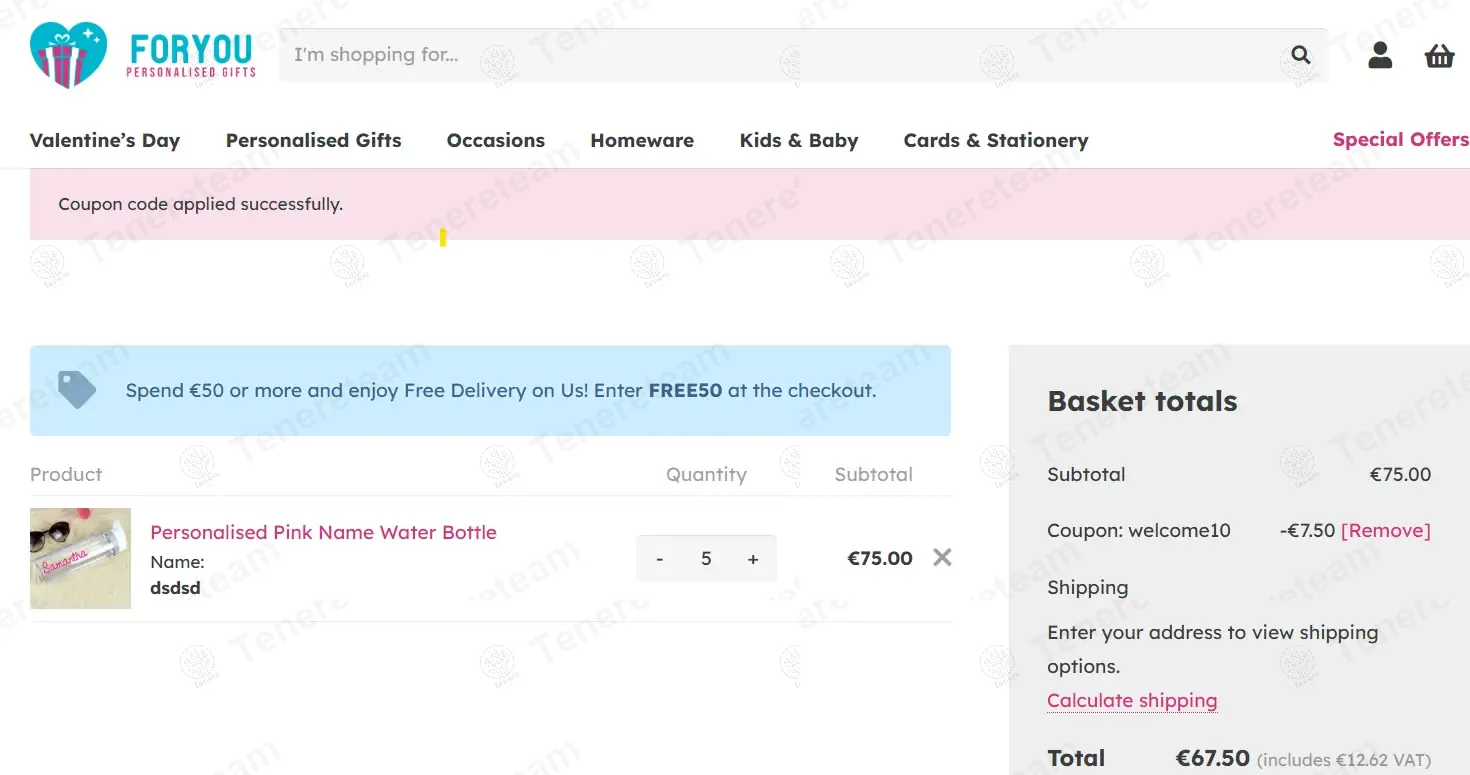1470x775 pixels.
Task: Open the Valentine's Day menu
Action: (105, 141)
